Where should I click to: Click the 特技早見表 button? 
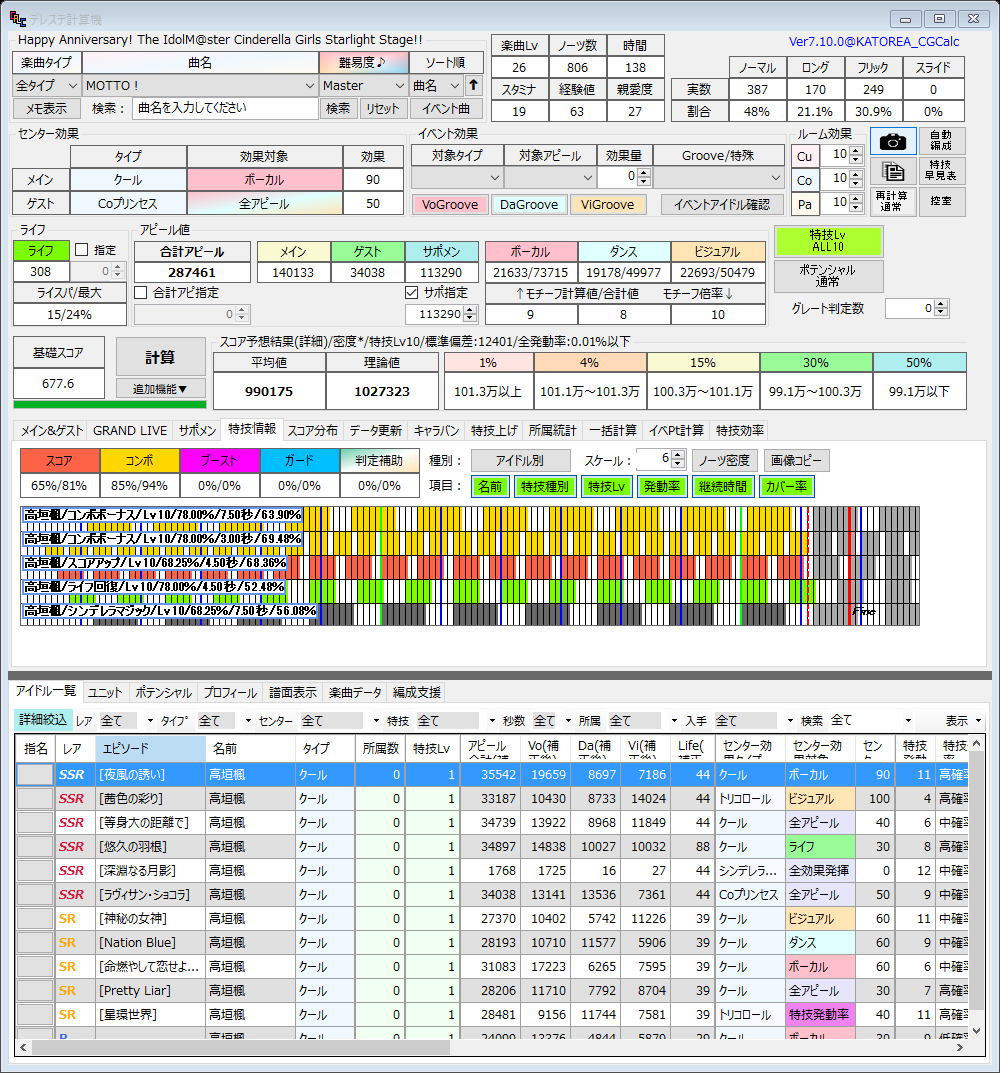click(941, 170)
